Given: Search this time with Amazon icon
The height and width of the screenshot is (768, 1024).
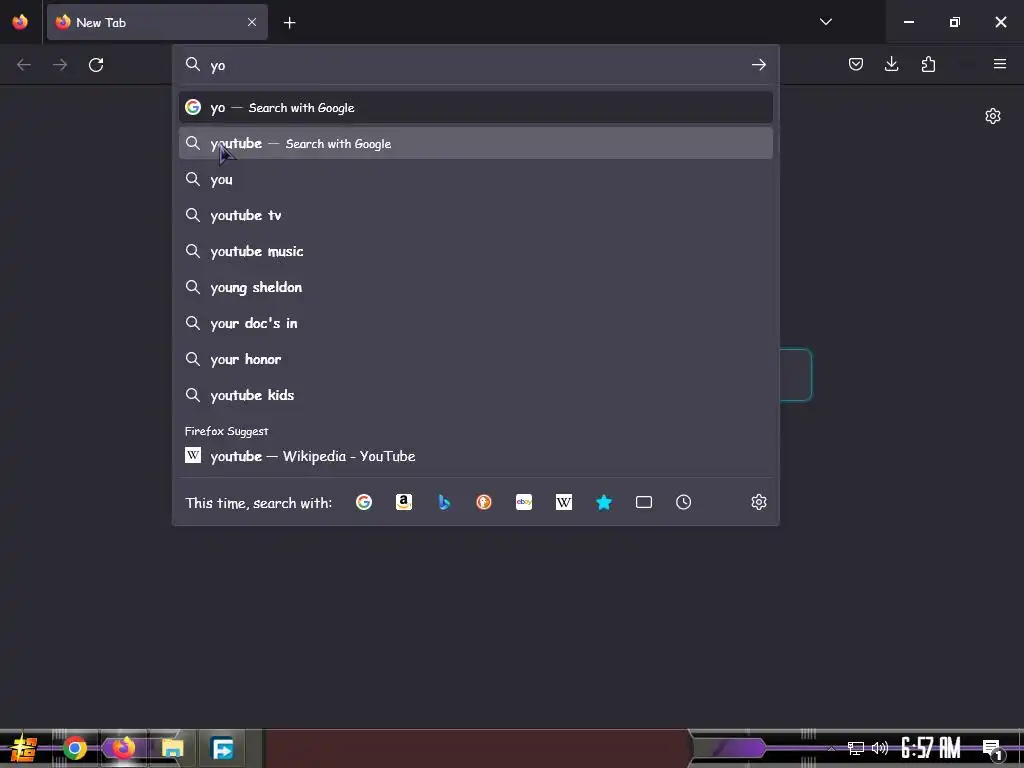Looking at the screenshot, I should [x=404, y=502].
